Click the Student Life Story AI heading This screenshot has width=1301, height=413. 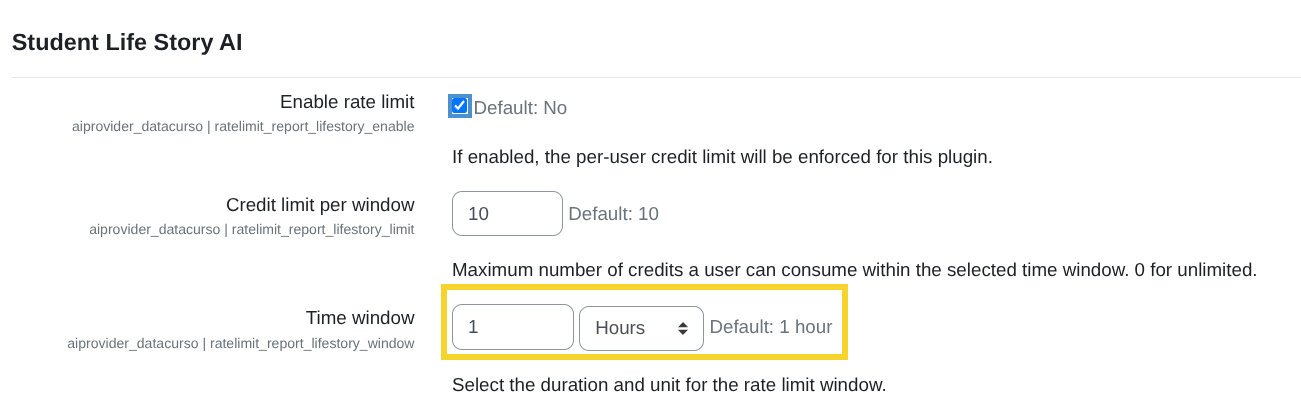click(127, 43)
